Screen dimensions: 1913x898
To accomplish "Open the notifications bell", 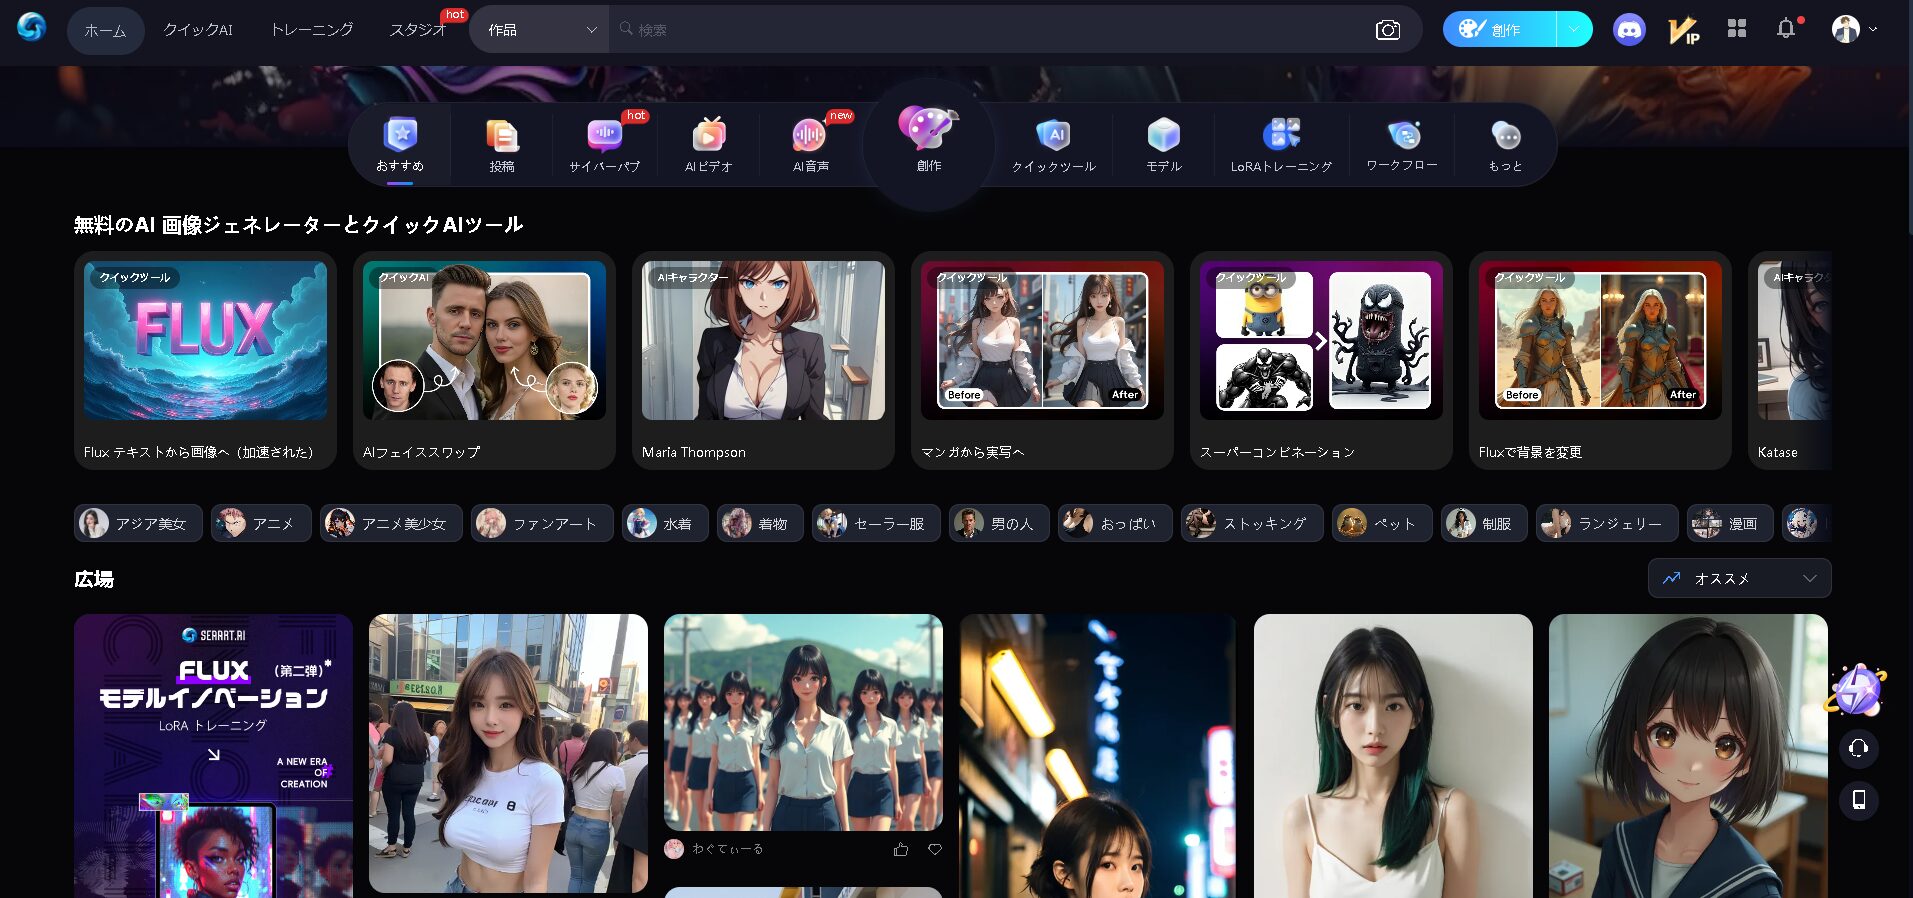I will pos(1787,29).
